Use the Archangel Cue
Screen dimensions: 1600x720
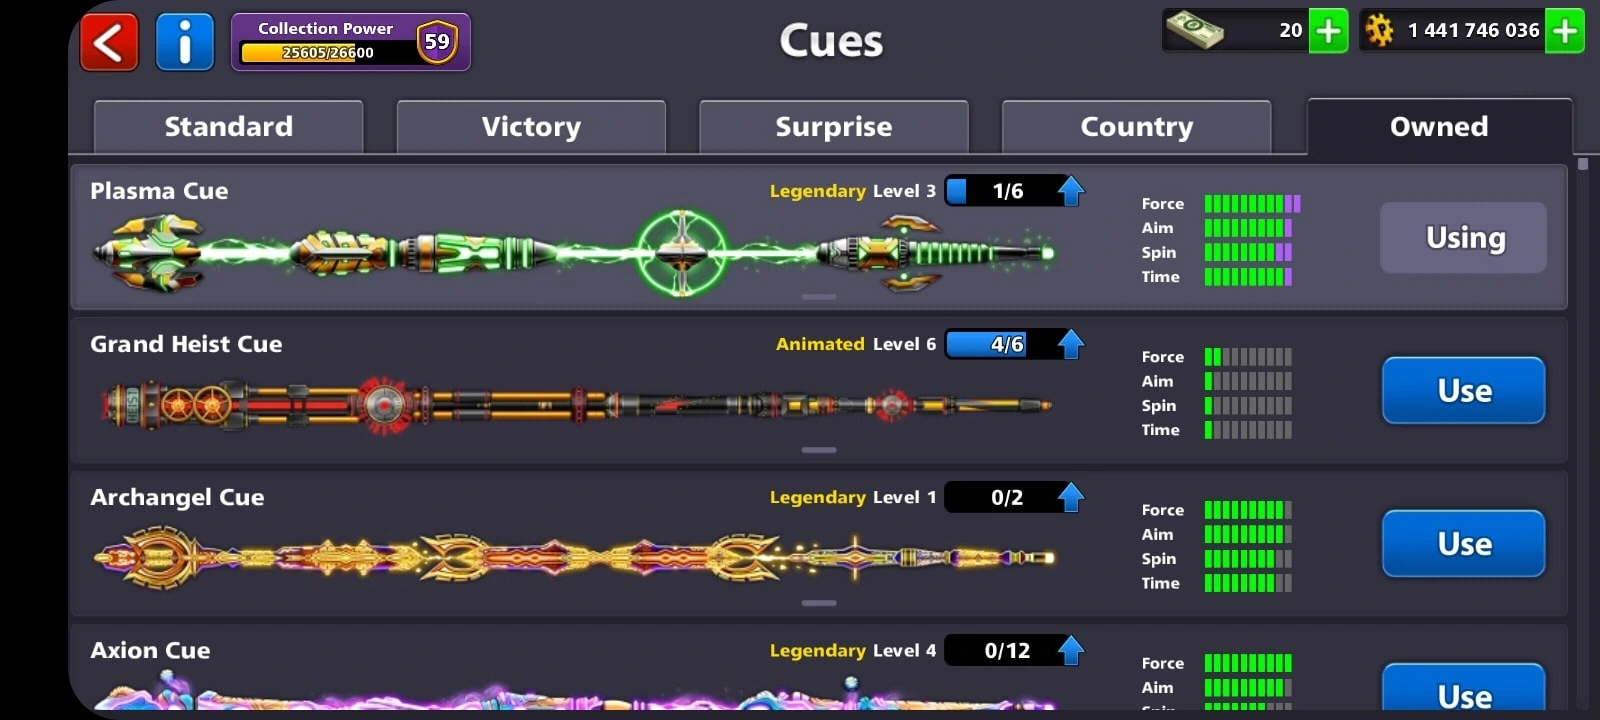coord(1464,543)
